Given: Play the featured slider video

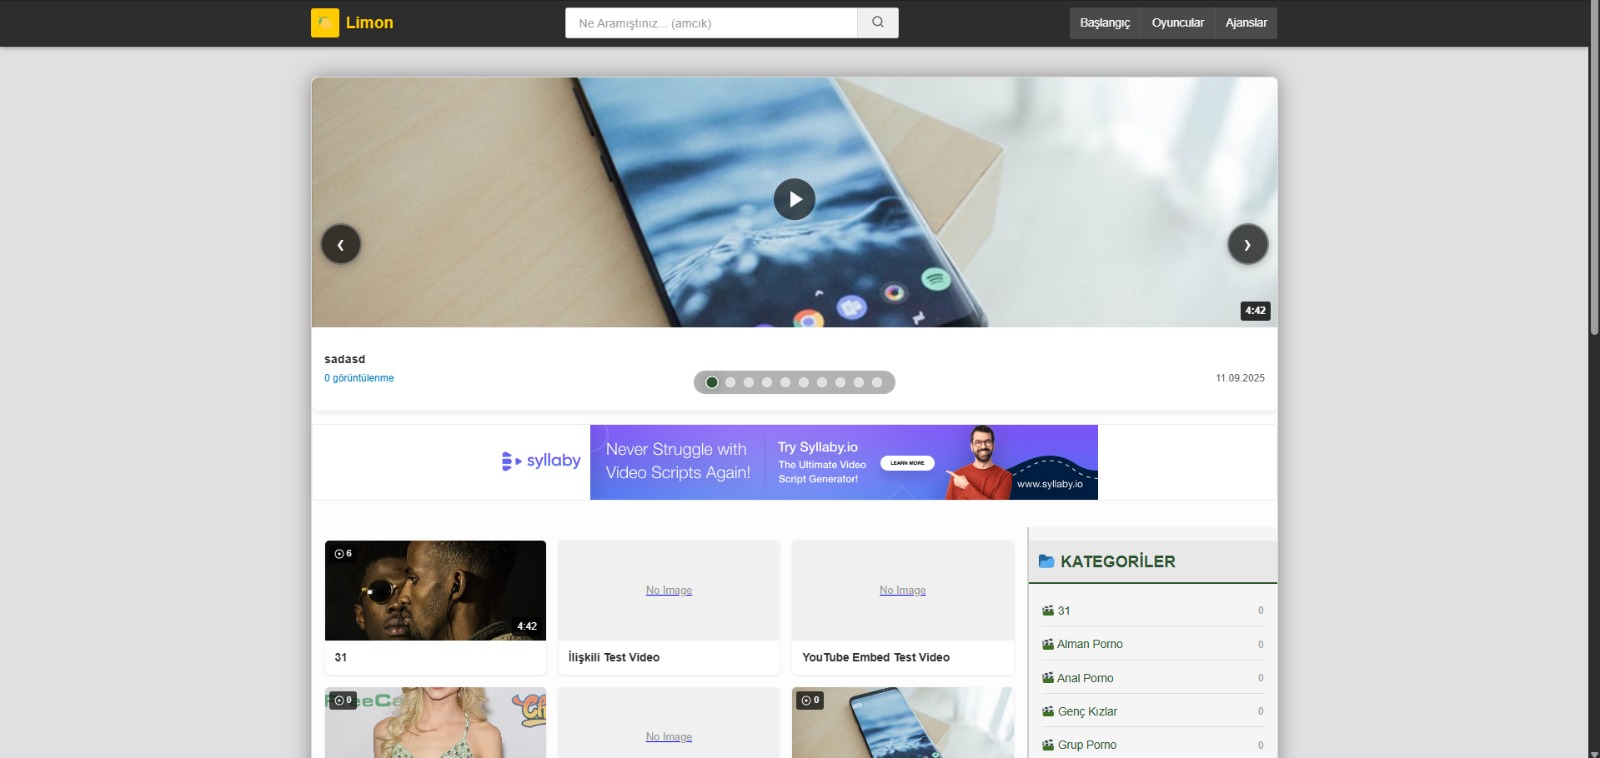Looking at the screenshot, I should (794, 199).
